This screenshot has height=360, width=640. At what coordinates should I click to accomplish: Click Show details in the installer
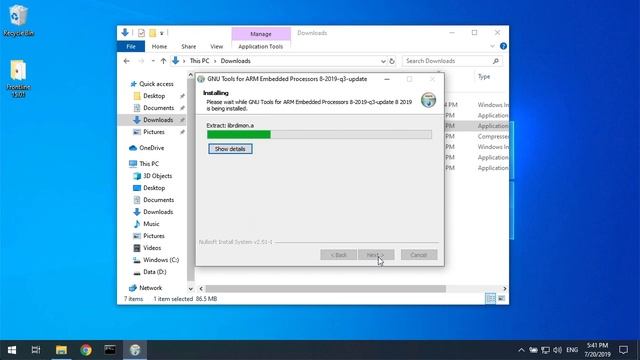coord(230,149)
